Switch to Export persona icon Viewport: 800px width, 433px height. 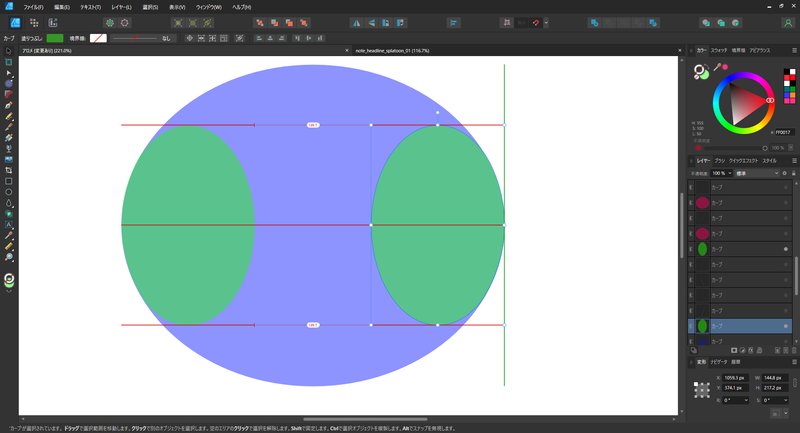coord(53,23)
